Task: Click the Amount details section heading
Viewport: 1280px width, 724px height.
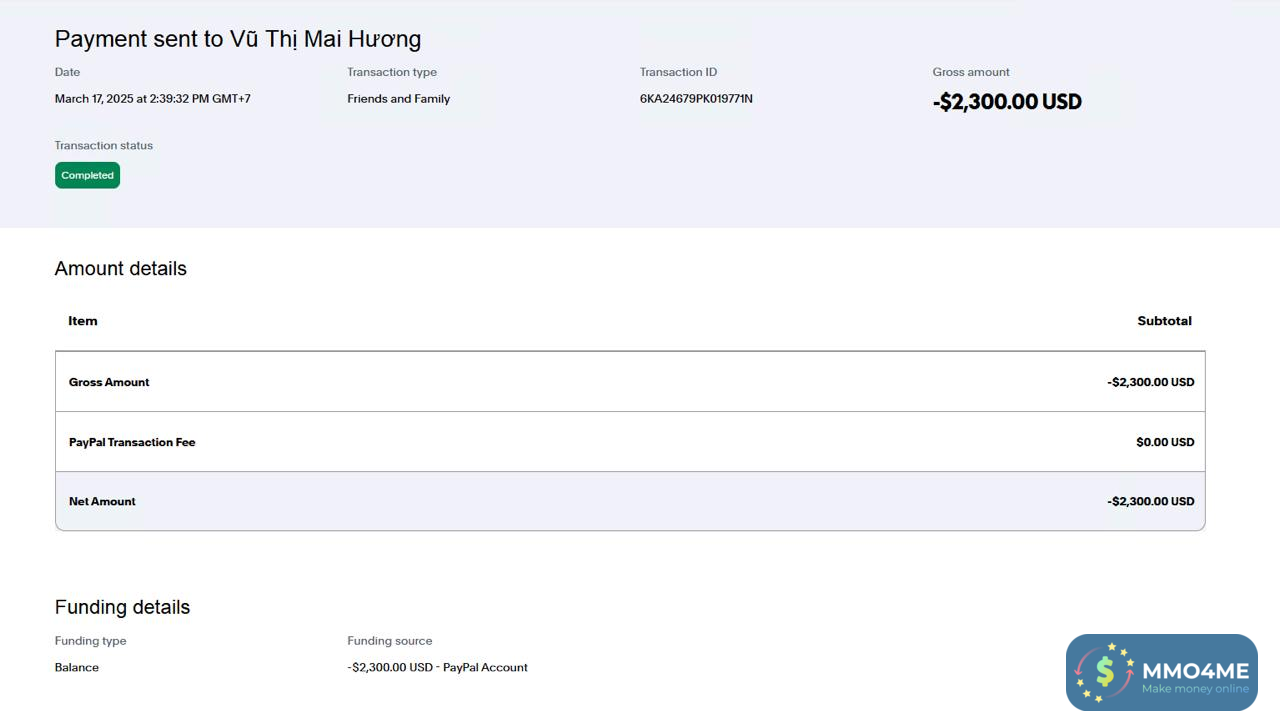Action: click(120, 268)
